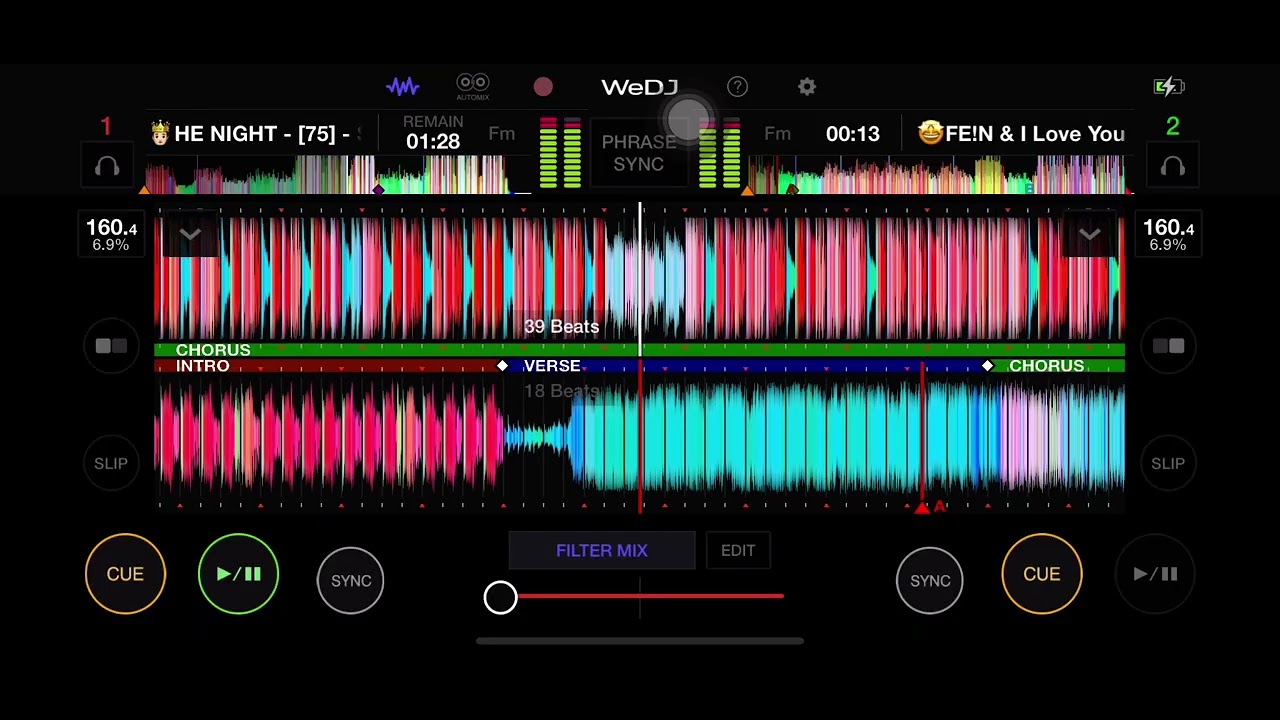Screen dimensions: 1280x720
Task: Toggle deck 2 headphone cue
Action: [1173, 167]
